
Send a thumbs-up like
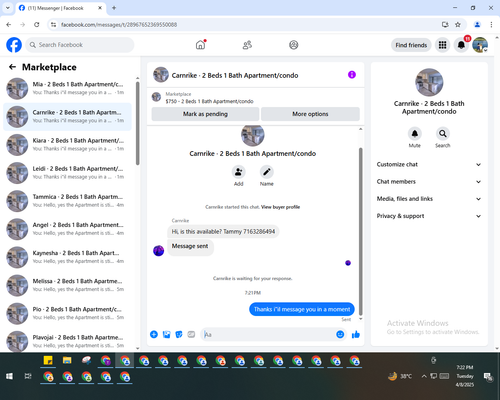click(x=356, y=334)
